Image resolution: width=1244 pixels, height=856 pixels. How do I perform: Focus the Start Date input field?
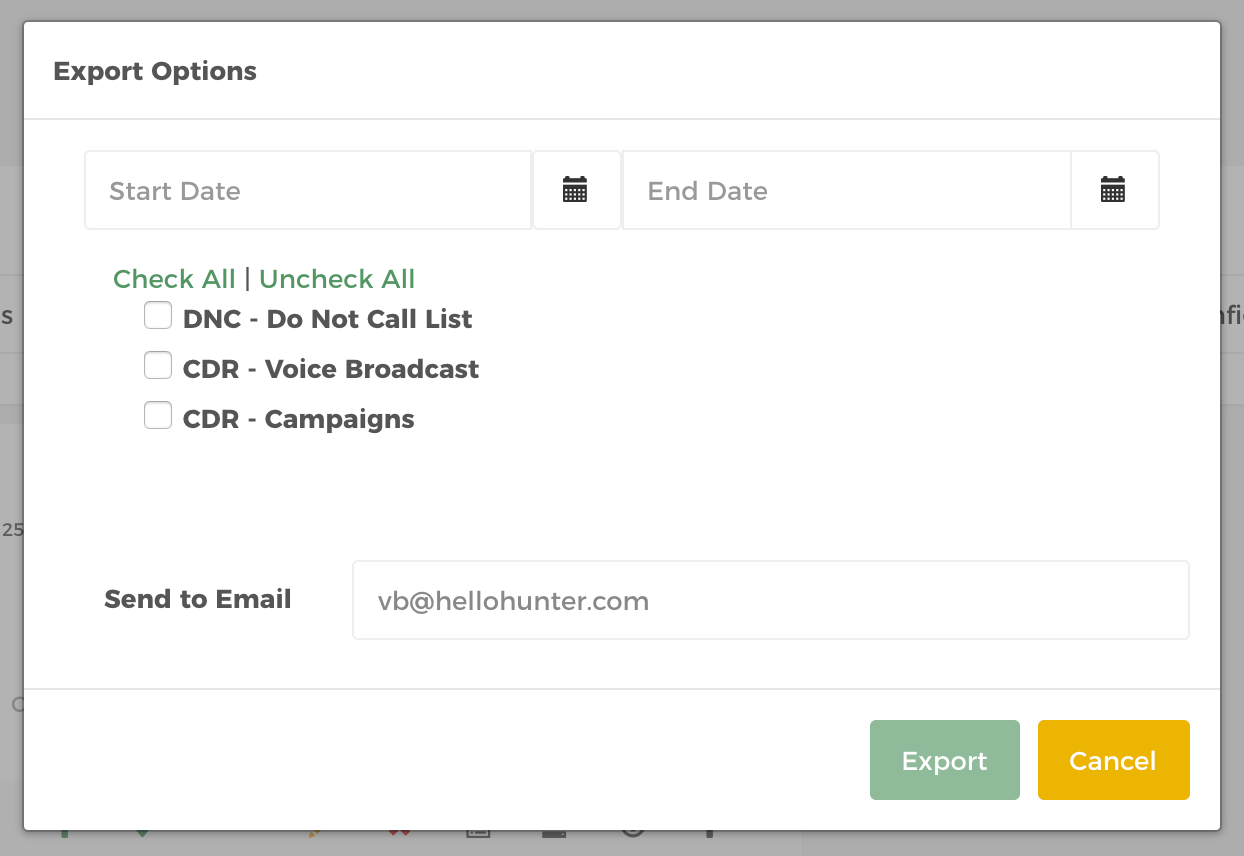[x=308, y=190]
